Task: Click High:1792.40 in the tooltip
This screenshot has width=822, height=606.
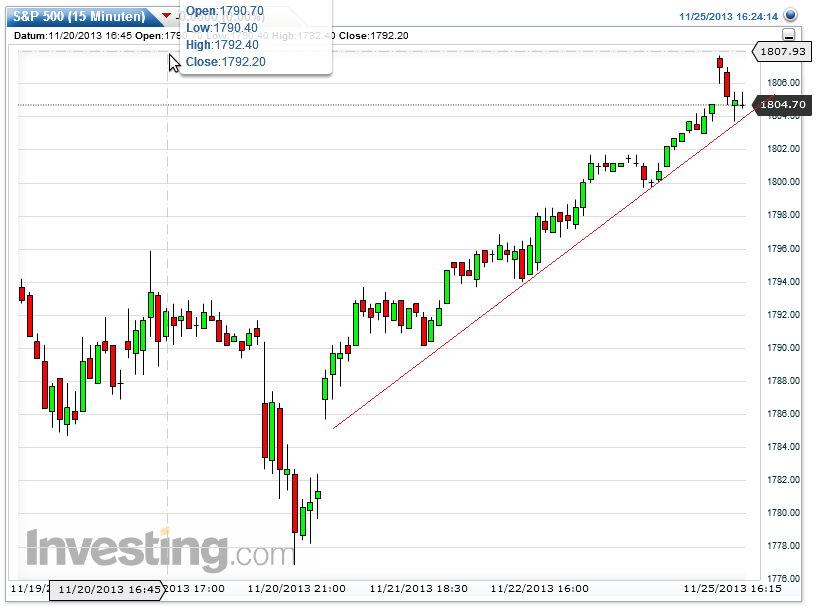Action: tap(222, 45)
